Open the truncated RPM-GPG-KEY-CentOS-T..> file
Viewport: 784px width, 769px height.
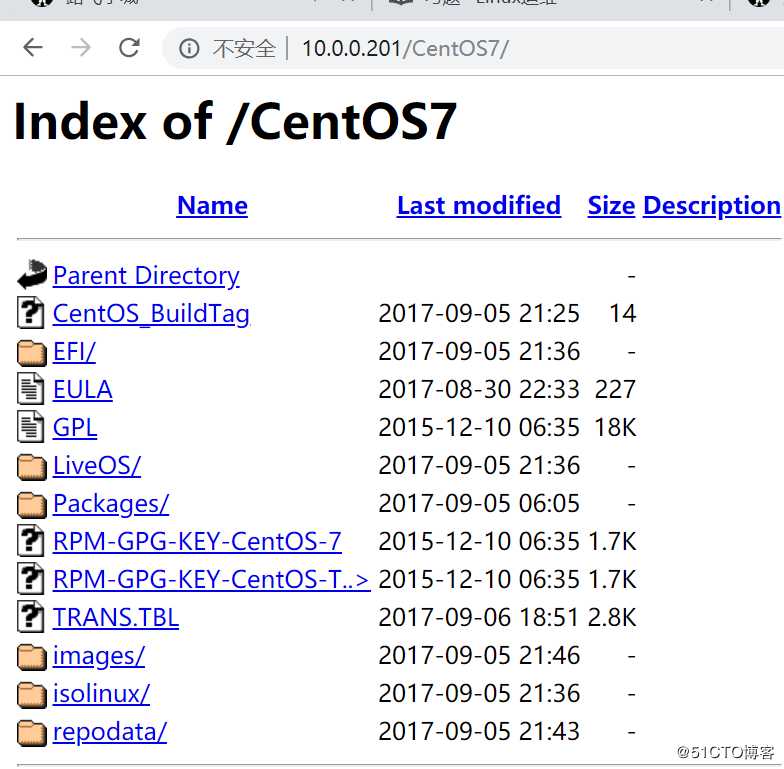pos(212,580)
